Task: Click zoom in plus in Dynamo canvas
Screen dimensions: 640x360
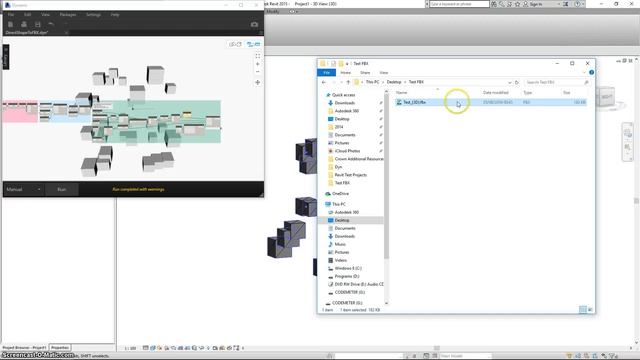Action: tap(258, 64)
